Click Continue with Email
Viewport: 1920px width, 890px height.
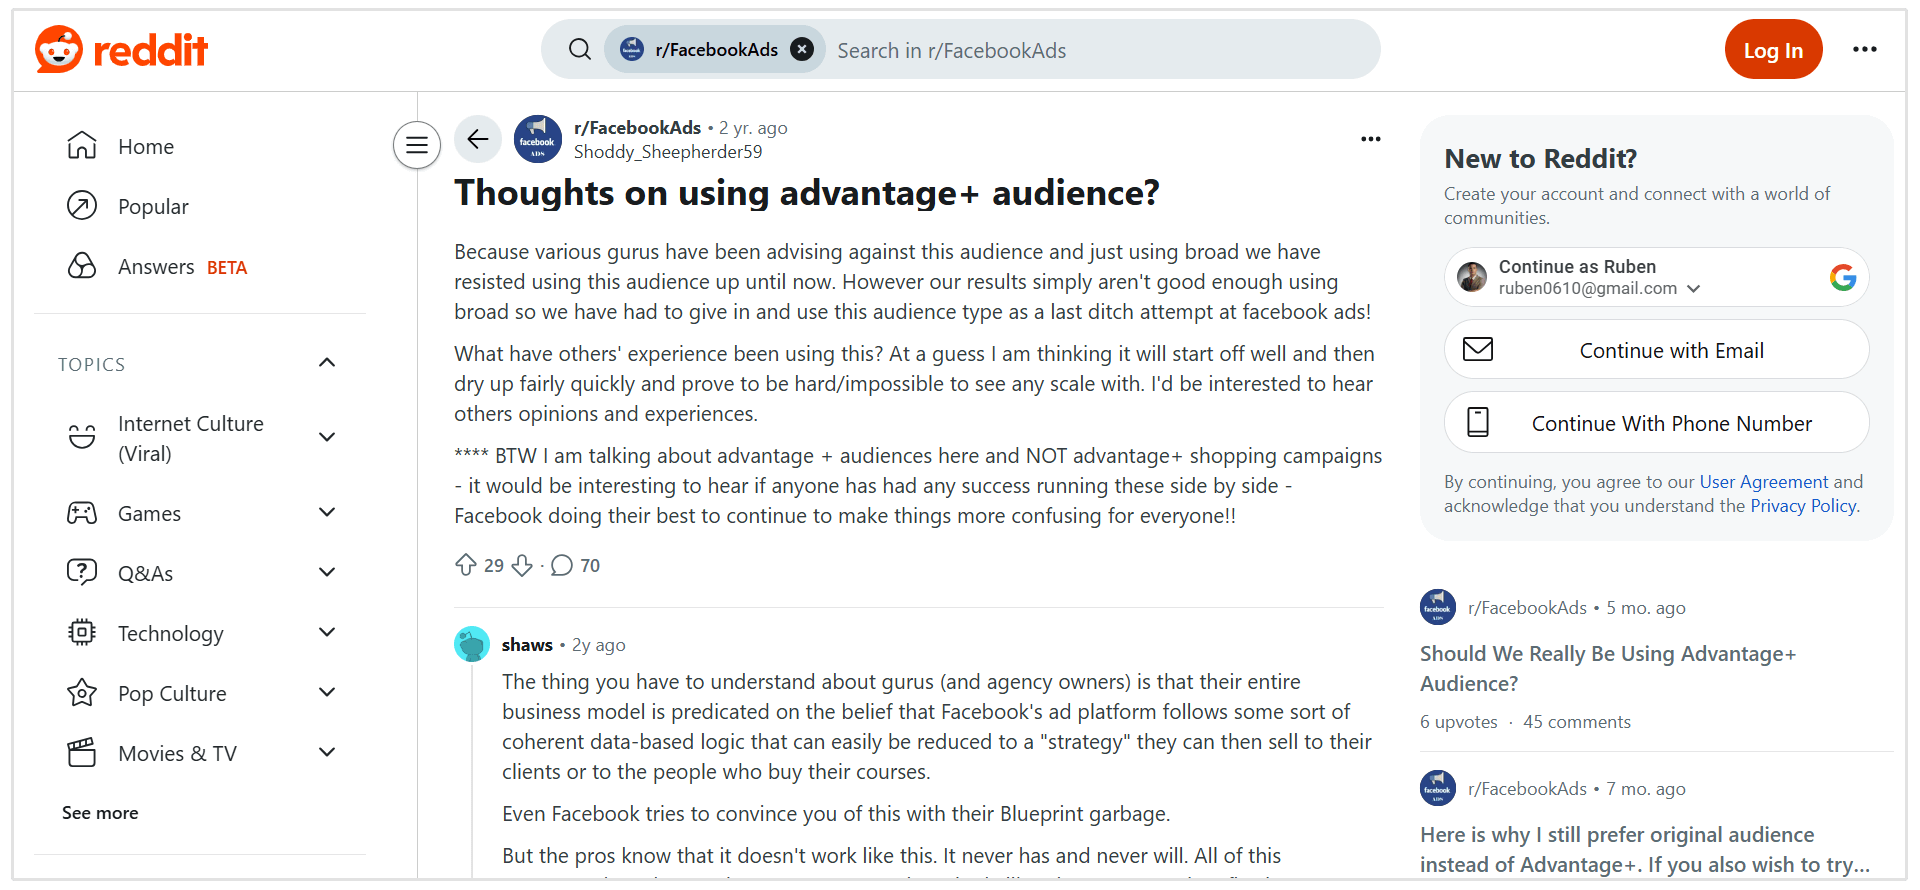pyautogui.click(x=1656, y=349)
